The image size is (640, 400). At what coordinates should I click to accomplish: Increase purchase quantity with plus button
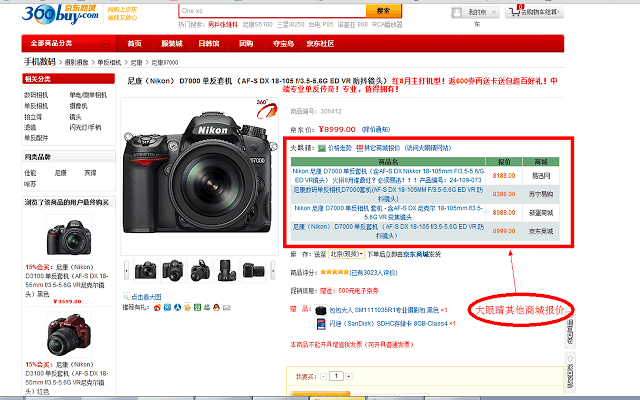point(349,376)
